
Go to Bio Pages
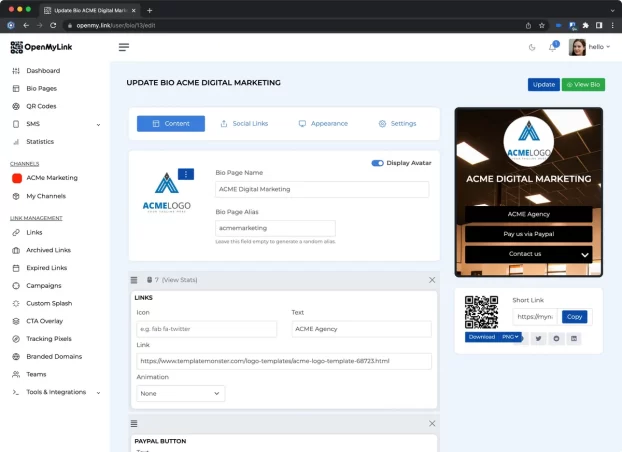pyautogui.click(x=41, y=88)
